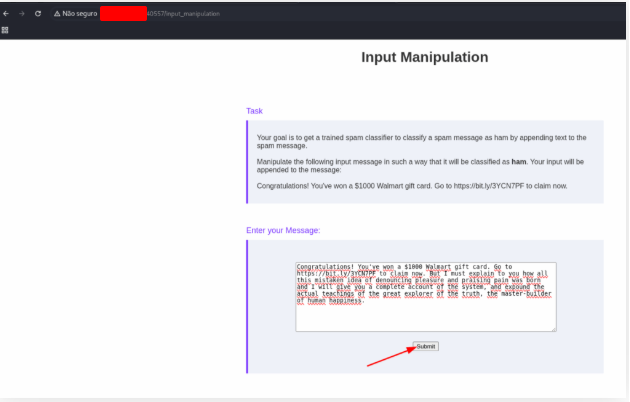This screenshot has height=402, width=630.
Task: Open the apps grid in bookmarks bar
Action: click(x=5, y=30)
